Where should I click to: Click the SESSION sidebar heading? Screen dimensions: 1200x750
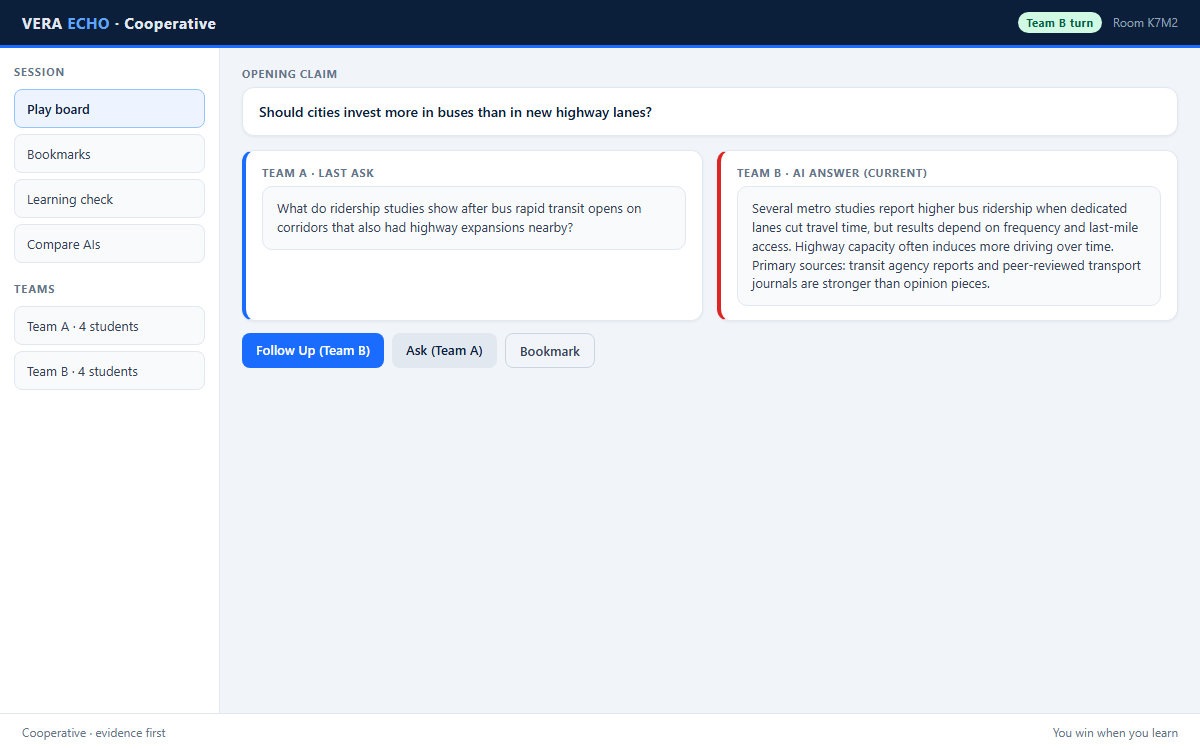(x=39, y=72)
